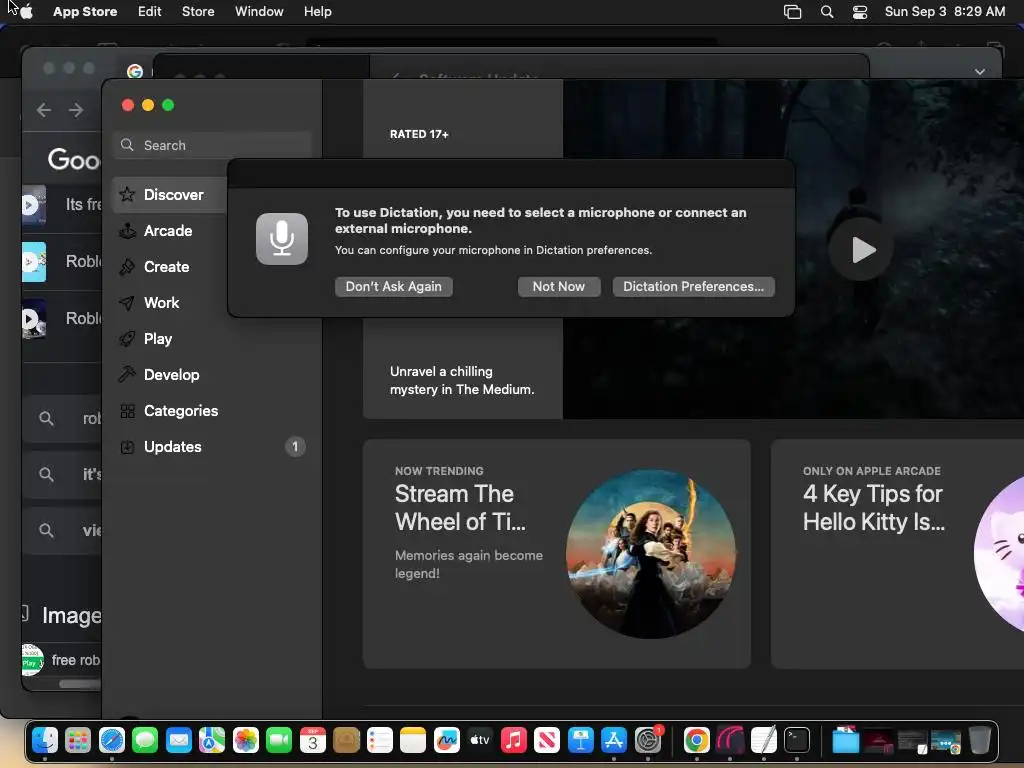Image resolution: width=1024 pixels, height=768 pixels.
Task: Click the microphone icon in Dictation dialog
Action: click(x=282, y=238)
